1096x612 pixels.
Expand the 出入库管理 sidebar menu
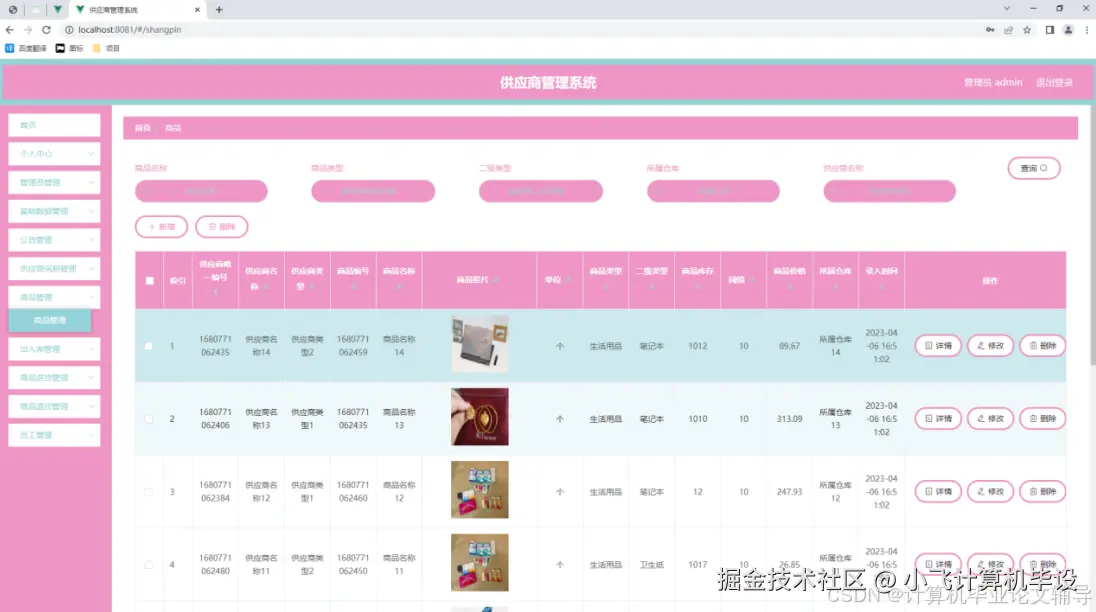point(53,348)
